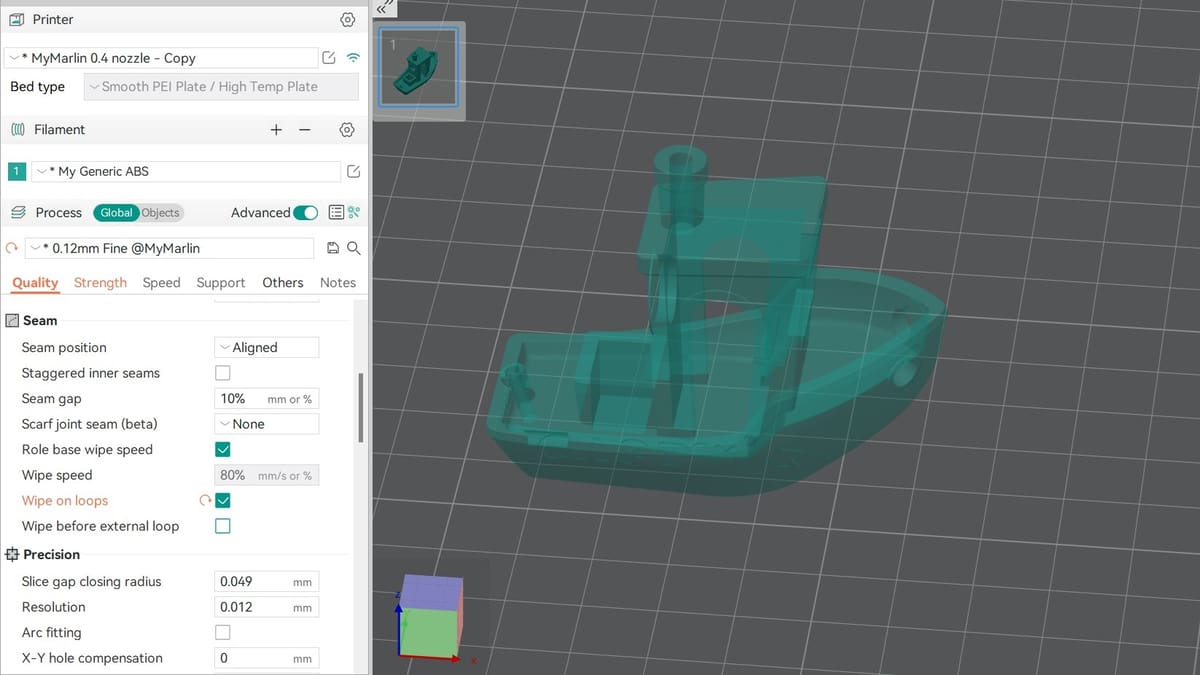Uncheck Wipe on loops checkbox

coord(223,501)
